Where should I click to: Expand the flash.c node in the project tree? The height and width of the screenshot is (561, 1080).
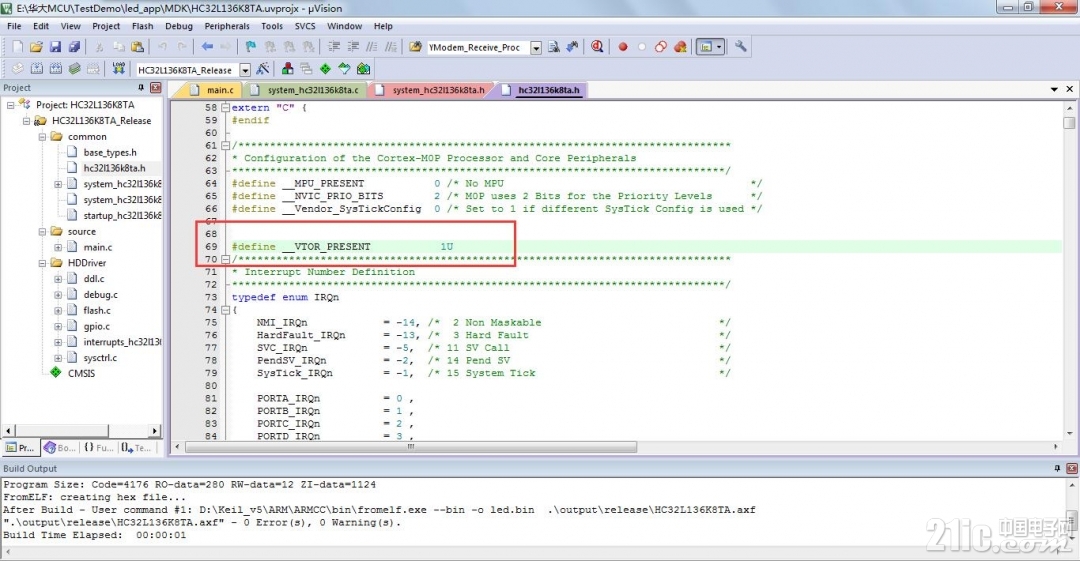(x=58, y=311)
